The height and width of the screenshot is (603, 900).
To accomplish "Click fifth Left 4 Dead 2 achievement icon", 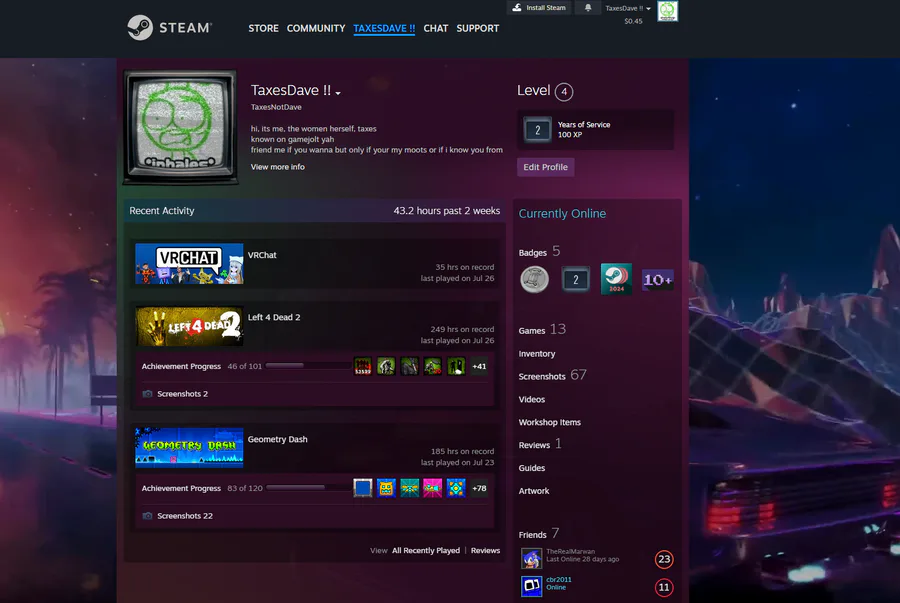I will point(456,366).
